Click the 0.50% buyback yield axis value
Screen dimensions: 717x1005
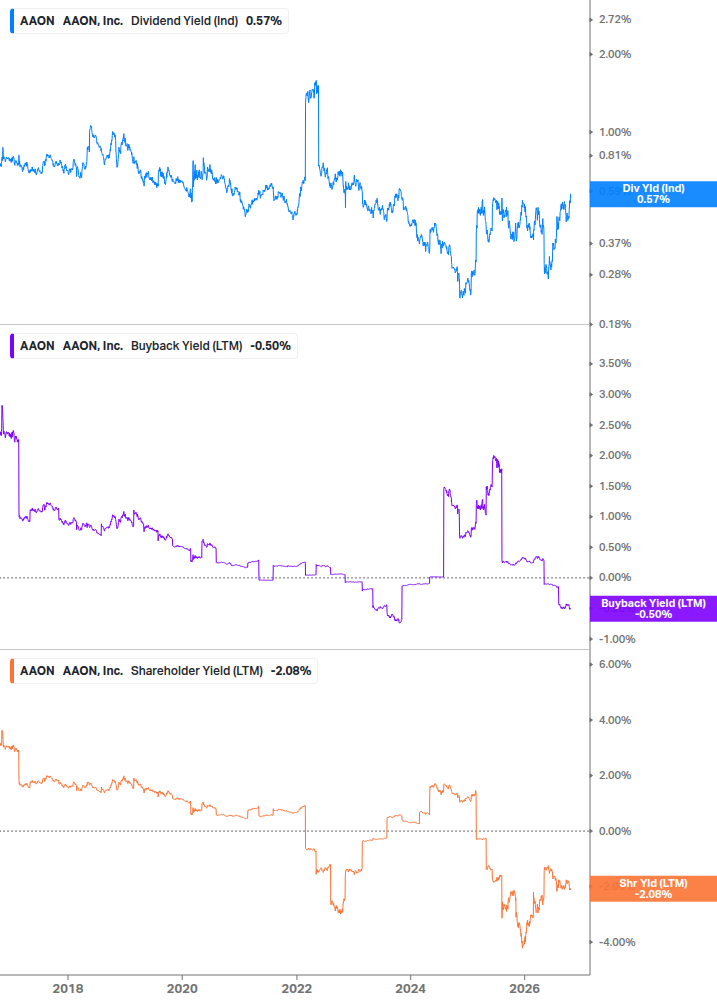[x=615, y=547]
